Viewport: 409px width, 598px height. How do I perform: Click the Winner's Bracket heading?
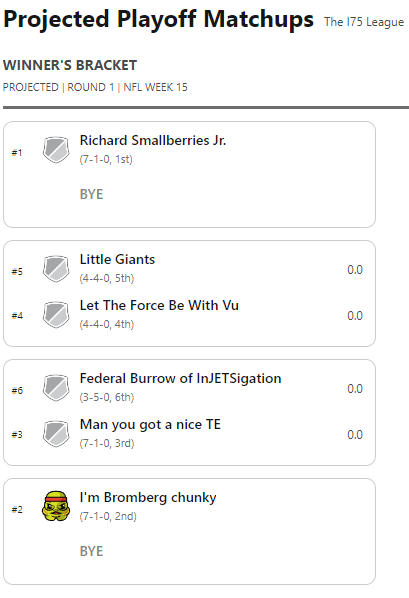(70, 65)
